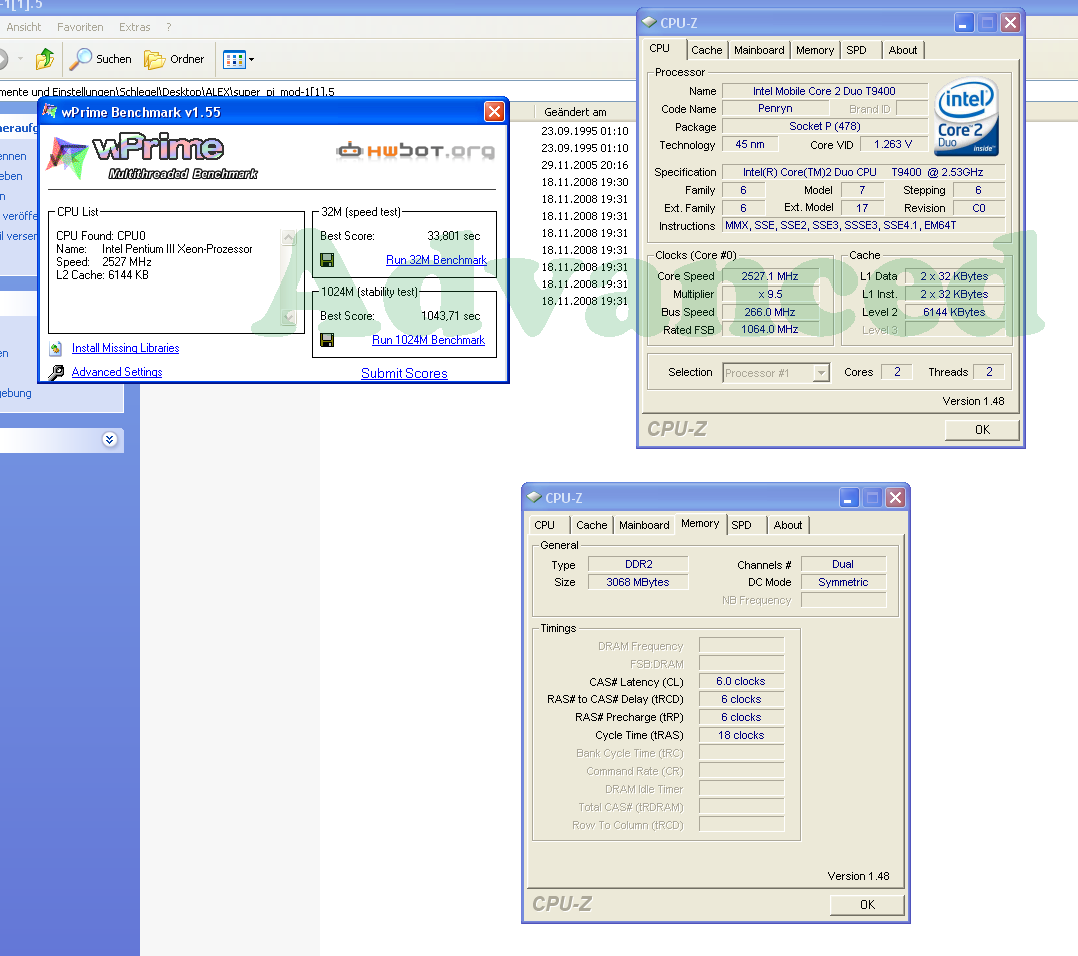Close the lower CPU-Z window

coord(895,498)
